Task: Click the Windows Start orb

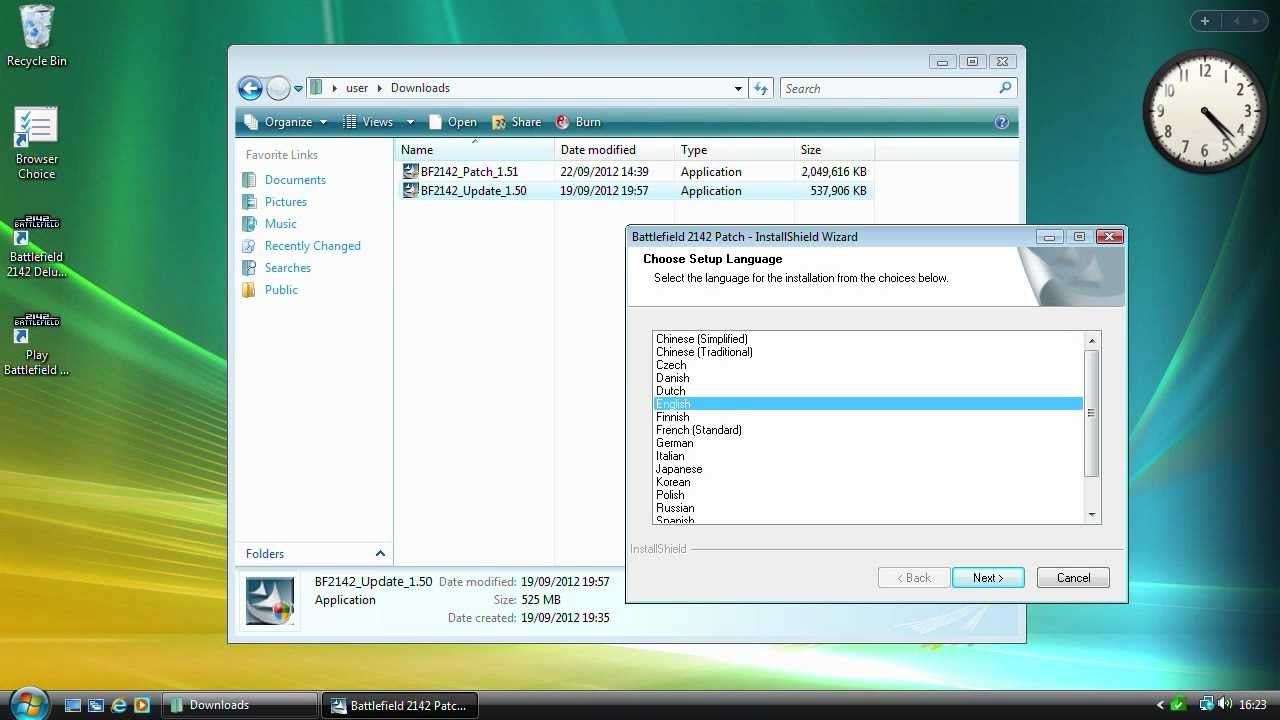Action: coord(28,704)
